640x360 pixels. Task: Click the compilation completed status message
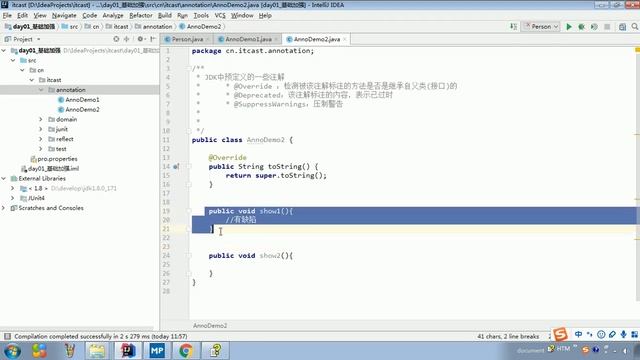[x=100, y=336]
